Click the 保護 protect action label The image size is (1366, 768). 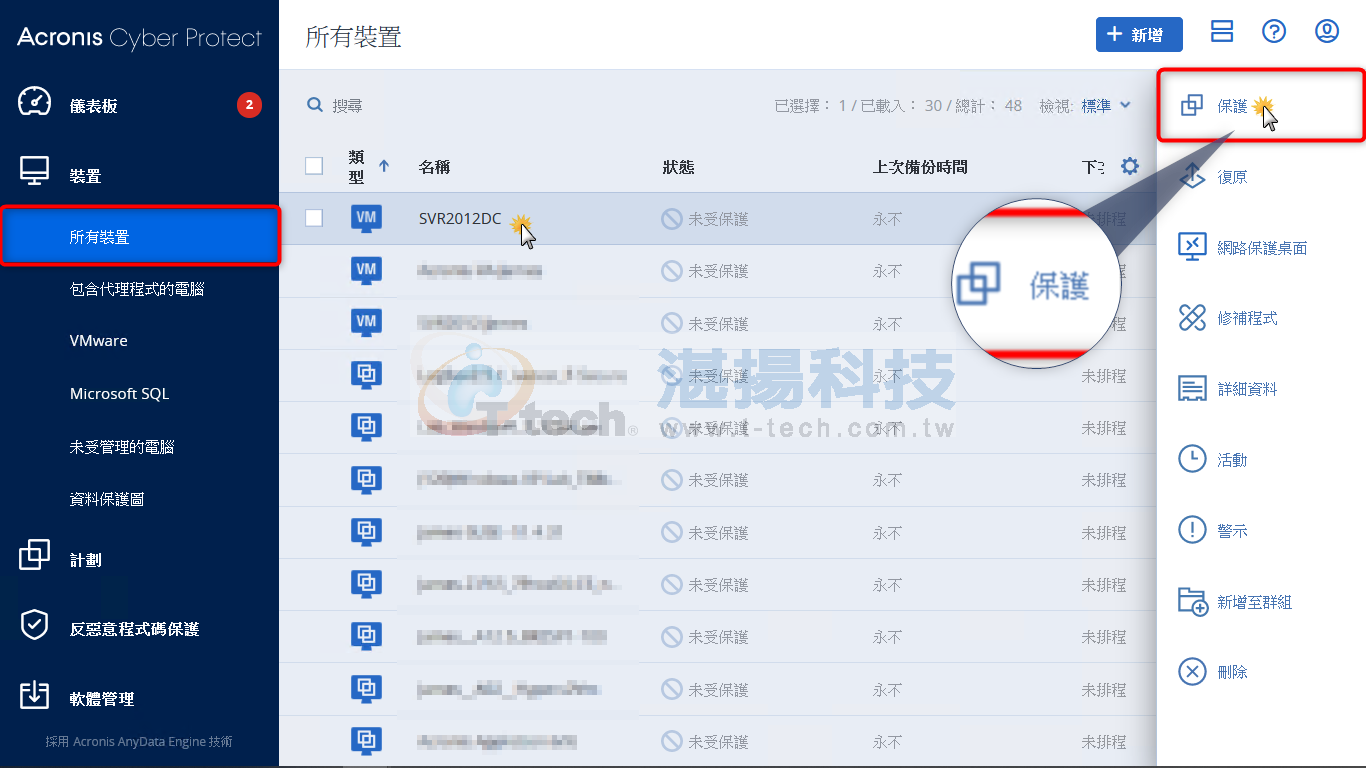1232,106
